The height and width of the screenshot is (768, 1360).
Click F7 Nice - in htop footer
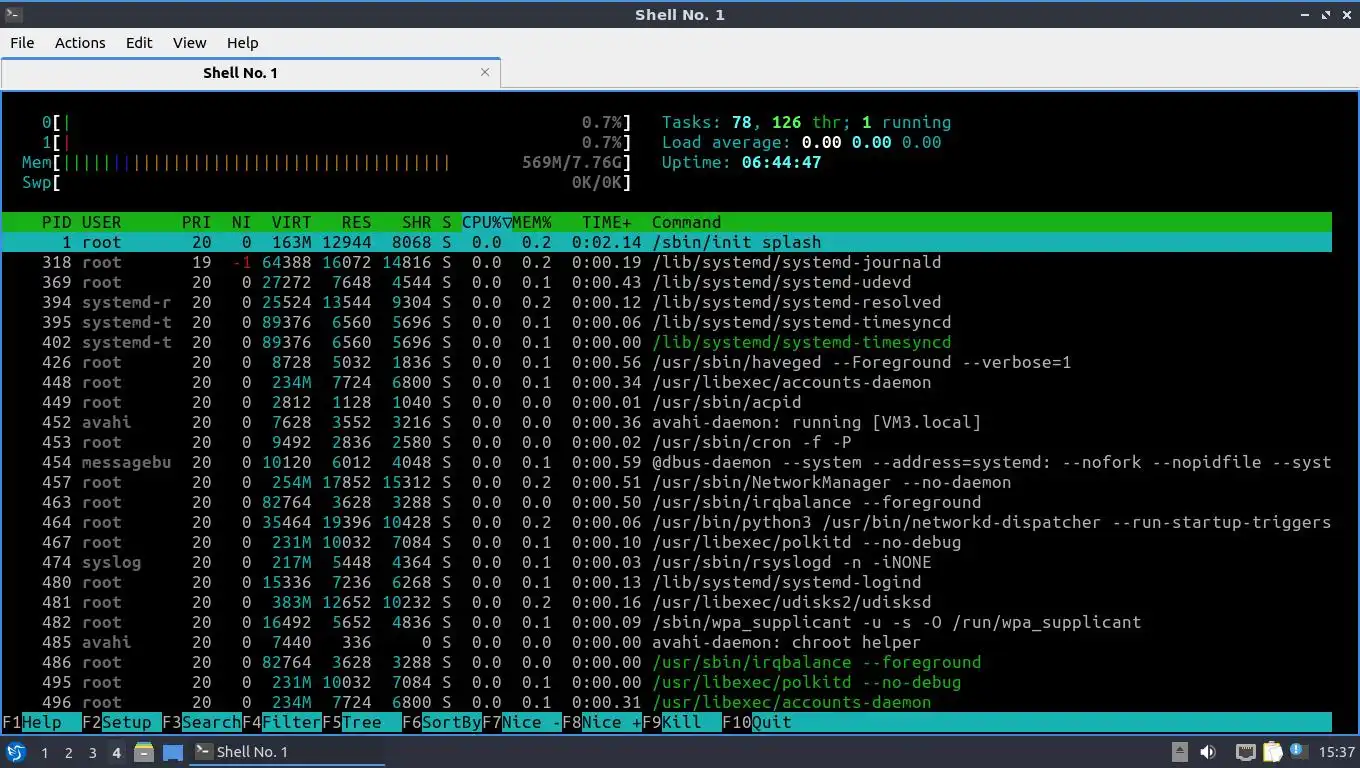[x=521, y=722]
